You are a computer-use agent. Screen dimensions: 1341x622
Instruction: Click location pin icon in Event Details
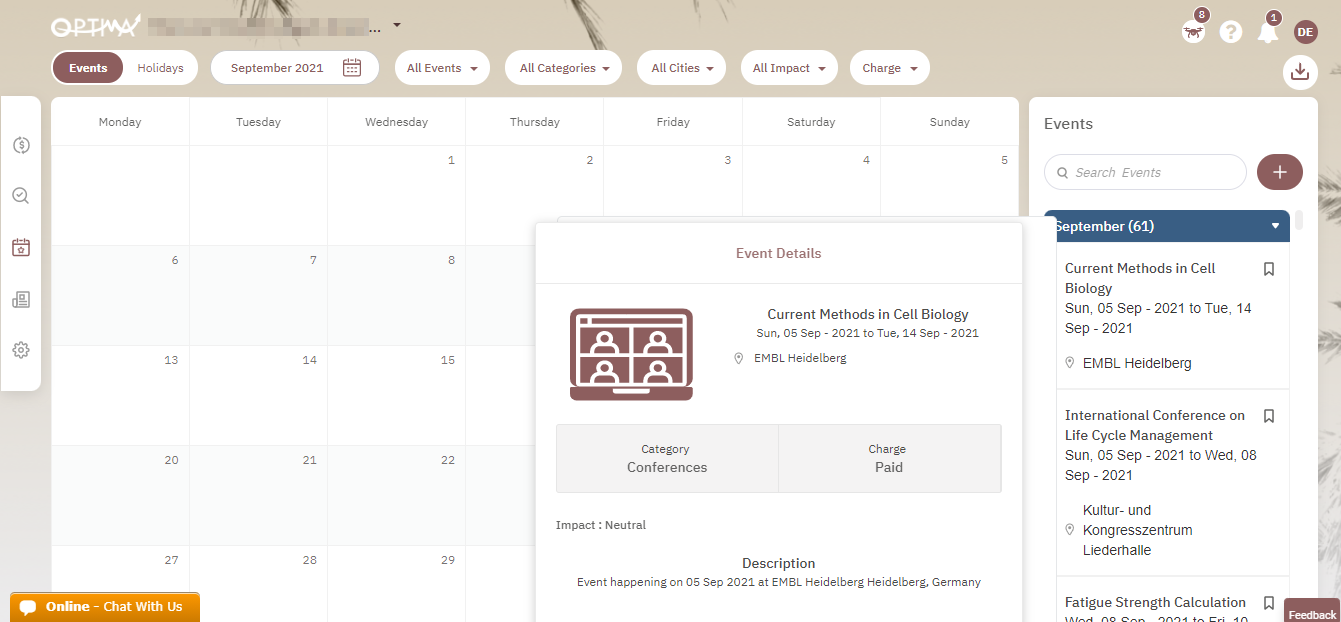[739, 358]
